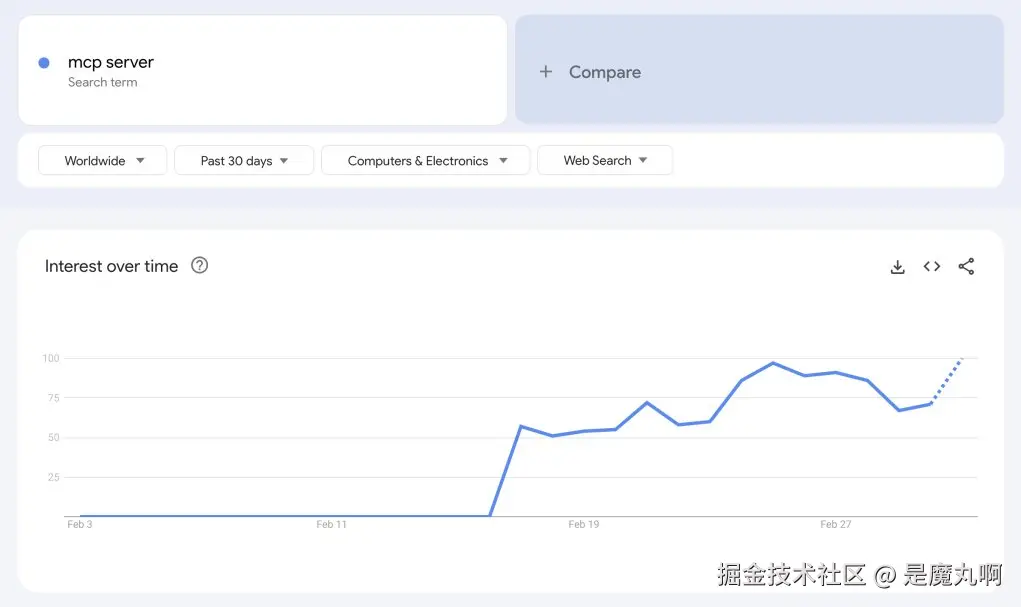The image size is (1021, 607).
Task: Expand the Web Search type dropdown
Action: pos(605,160)
